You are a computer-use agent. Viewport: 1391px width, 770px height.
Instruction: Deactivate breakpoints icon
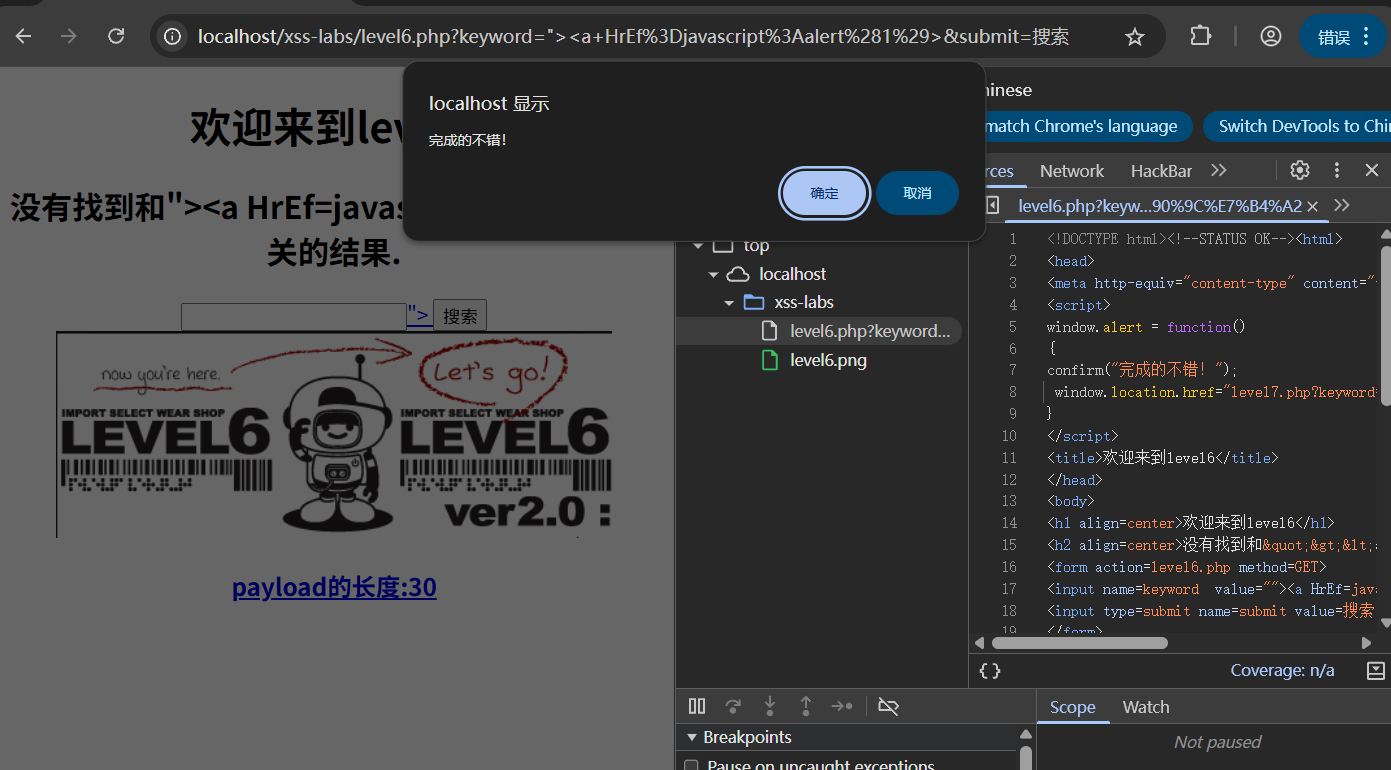888,706
